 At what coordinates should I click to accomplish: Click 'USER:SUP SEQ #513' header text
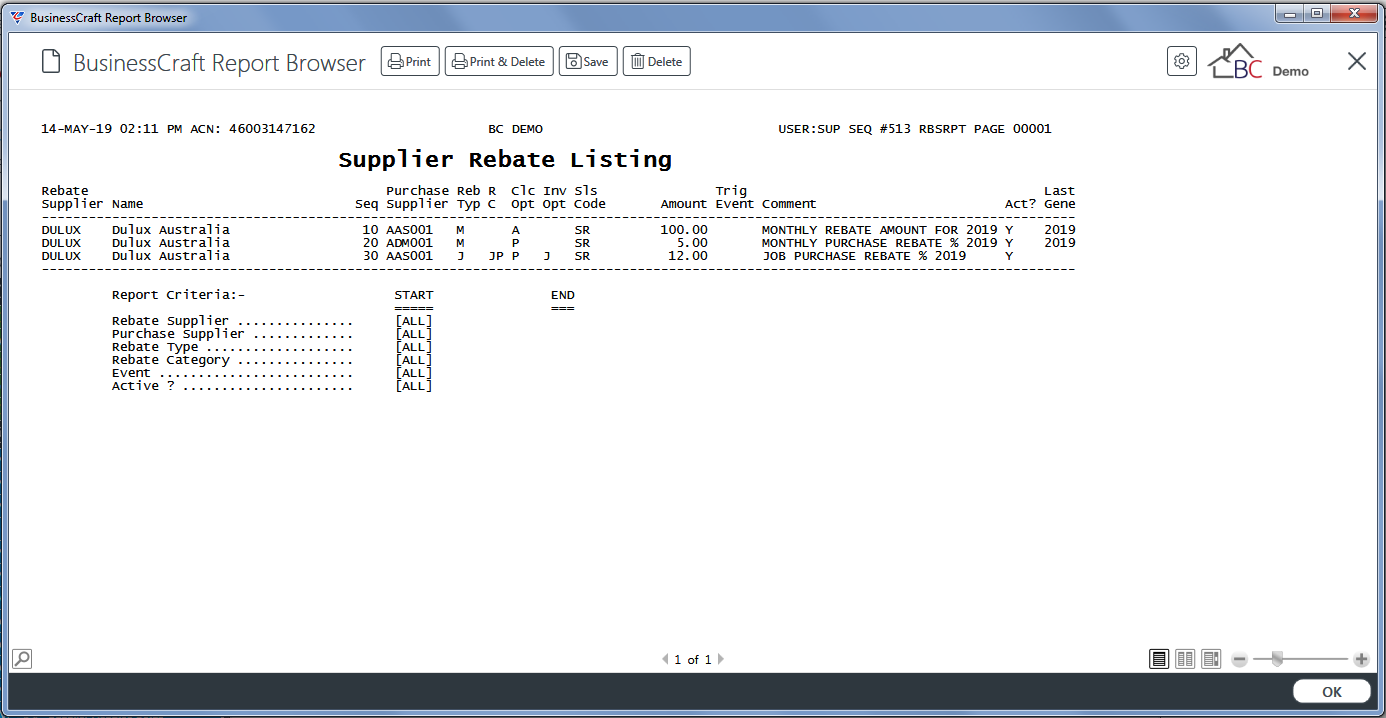tap(845, 129)
